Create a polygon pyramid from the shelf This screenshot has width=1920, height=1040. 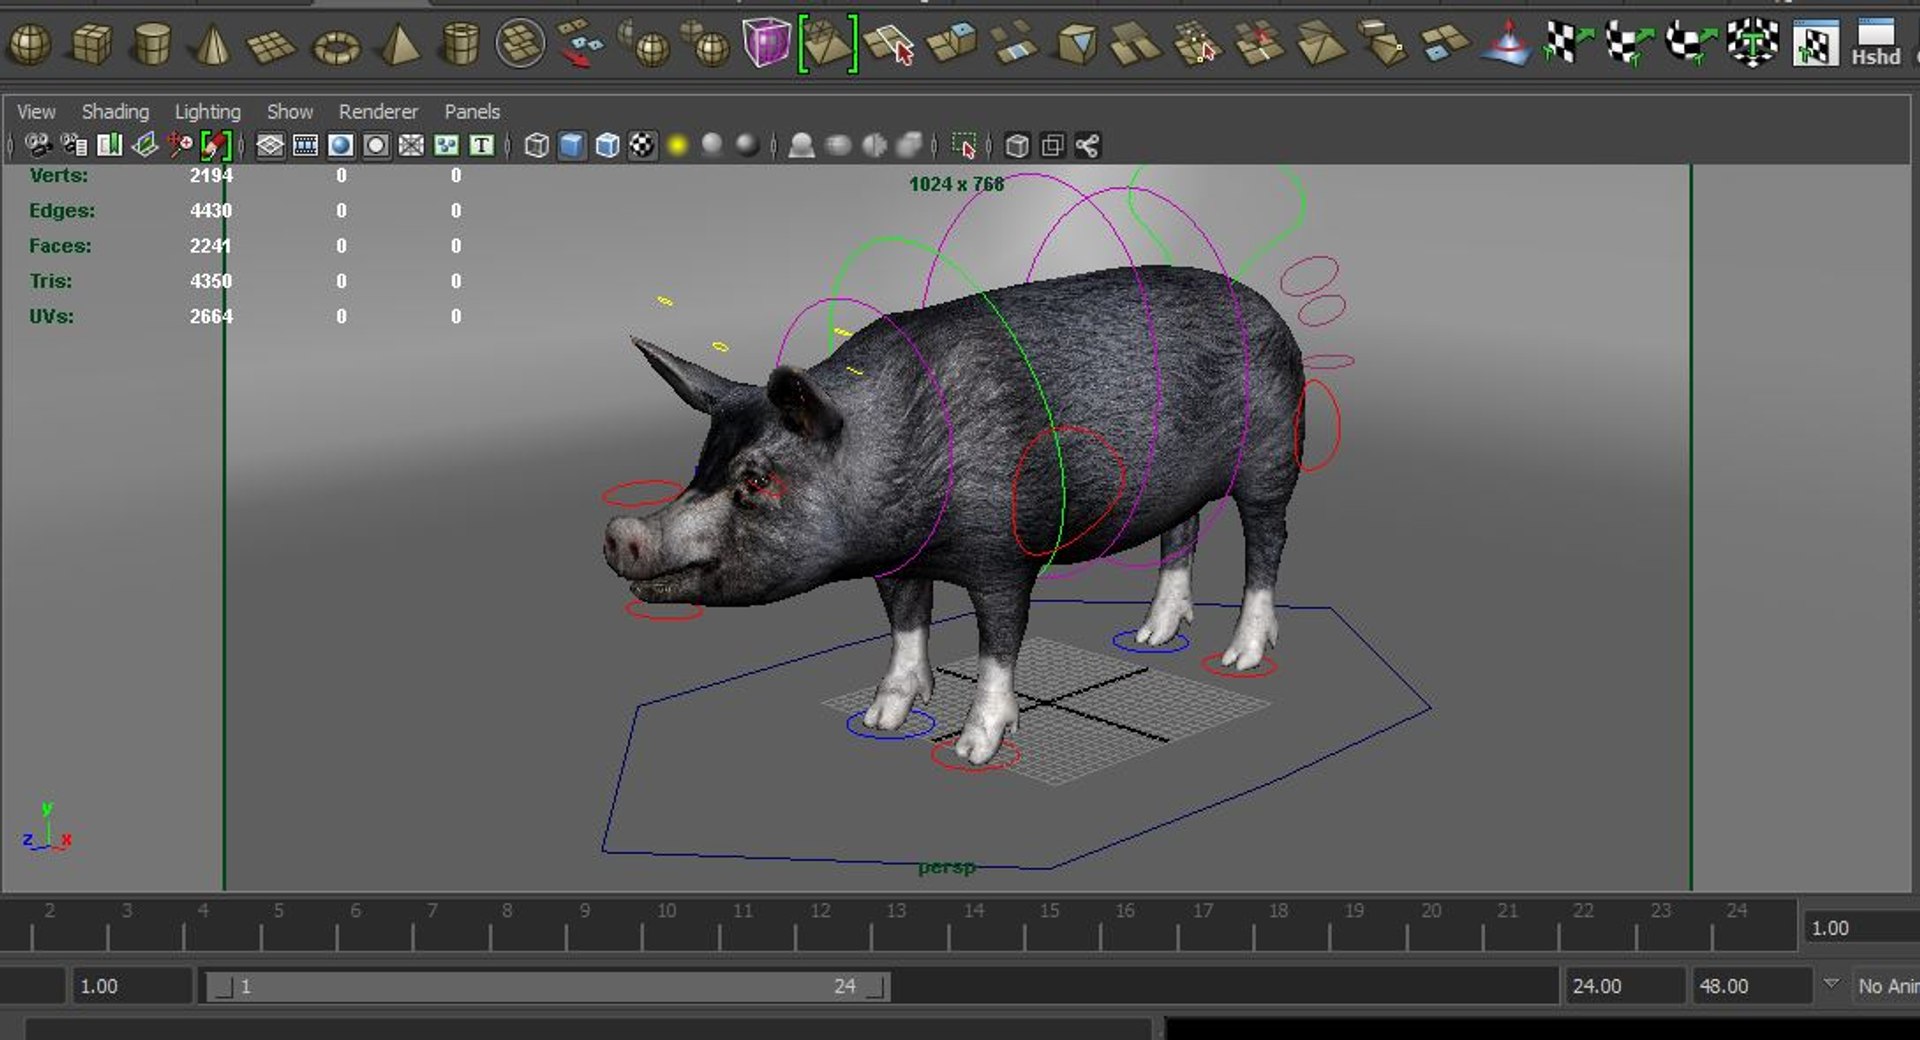399,45
